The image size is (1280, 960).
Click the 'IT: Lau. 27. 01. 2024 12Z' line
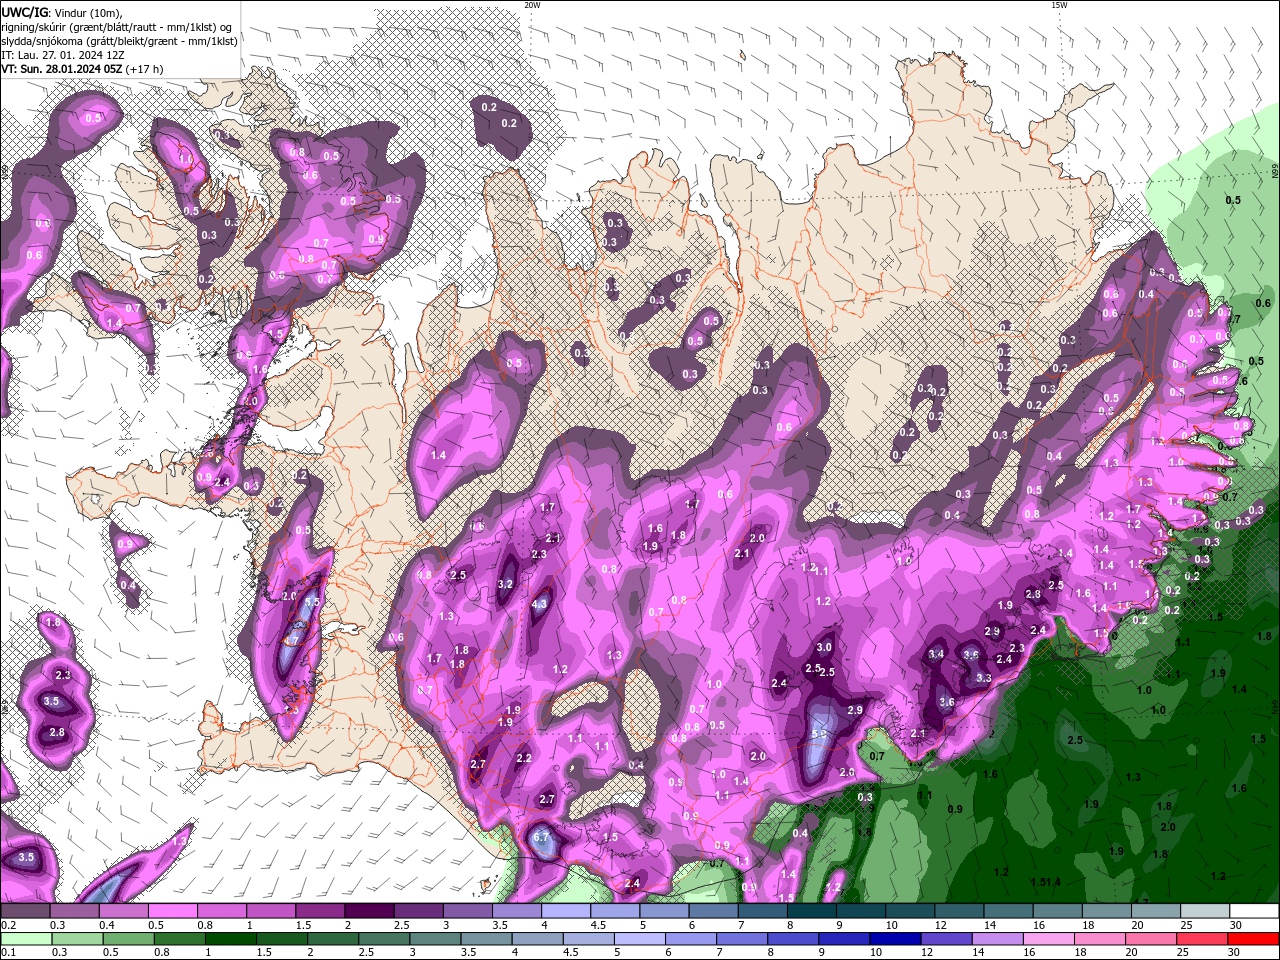tap(61, 55)
